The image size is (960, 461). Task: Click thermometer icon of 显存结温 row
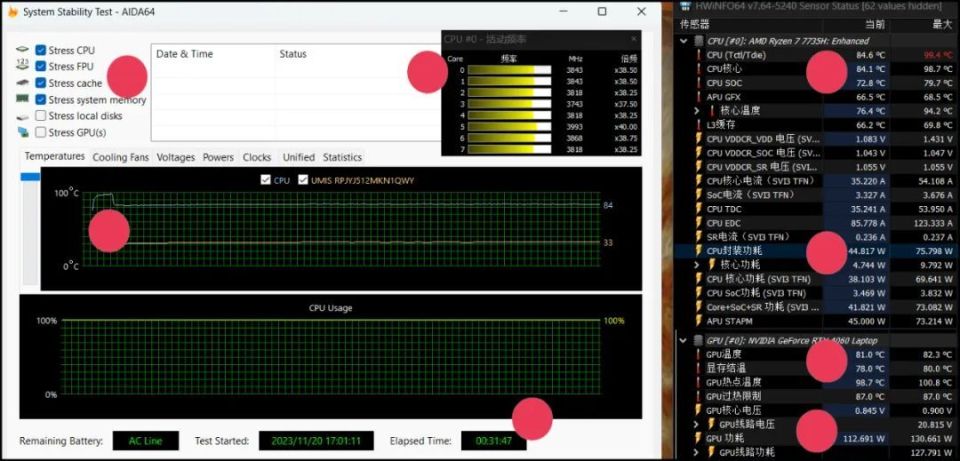click(698, 369)
